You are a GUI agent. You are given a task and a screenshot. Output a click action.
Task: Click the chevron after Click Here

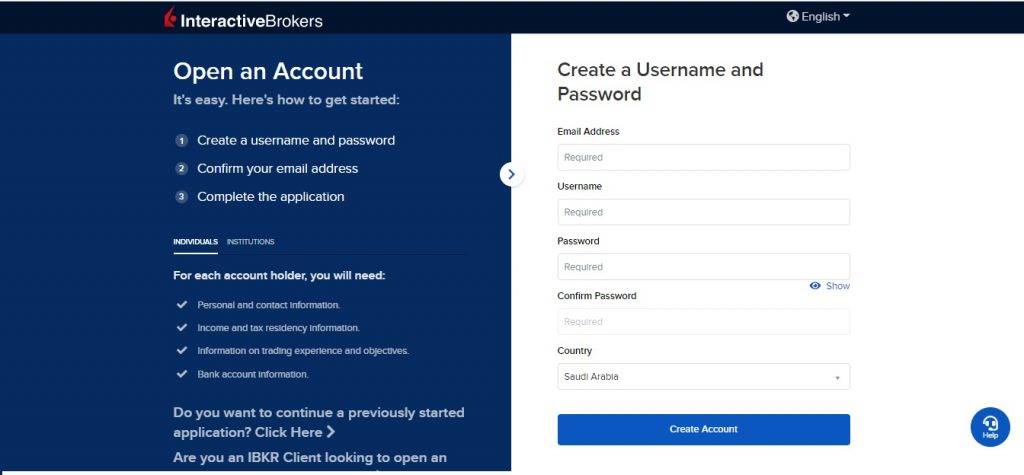[330, 432]
